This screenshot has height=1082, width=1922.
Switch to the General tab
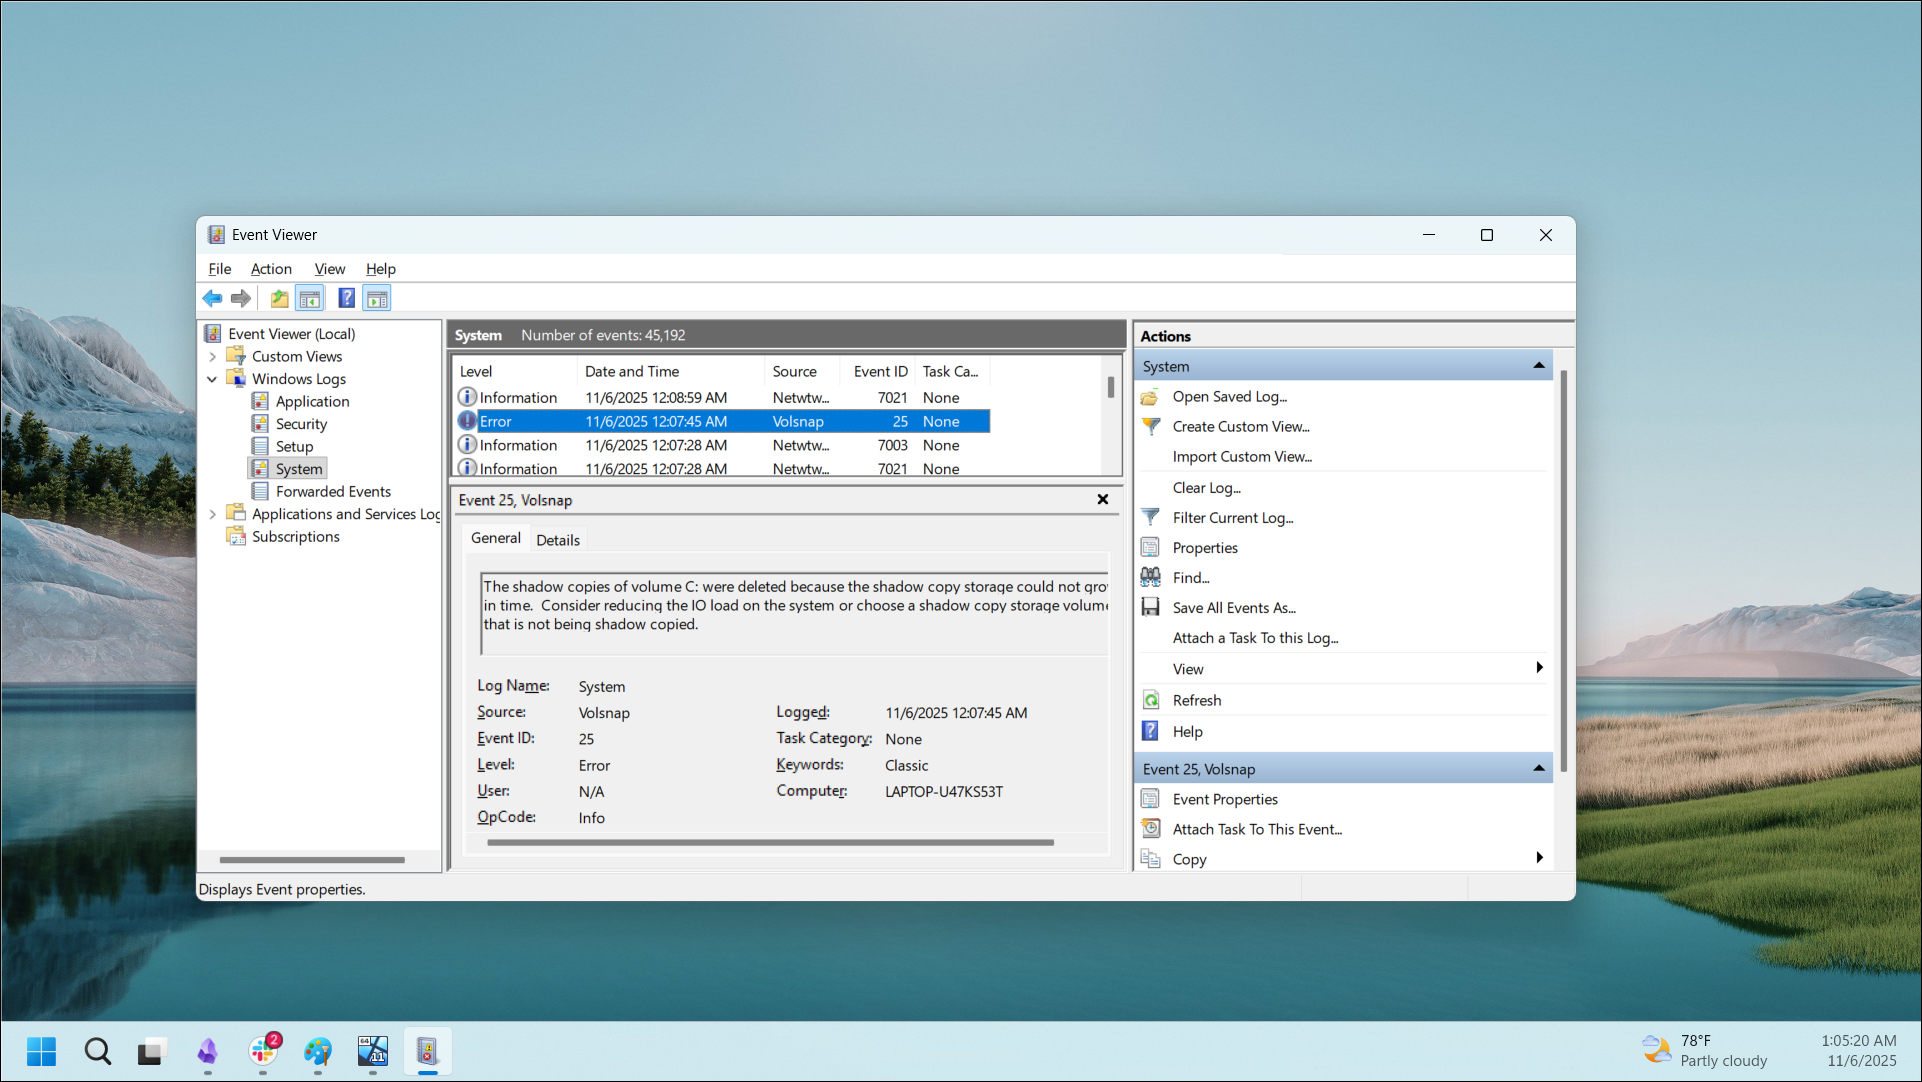496,538
